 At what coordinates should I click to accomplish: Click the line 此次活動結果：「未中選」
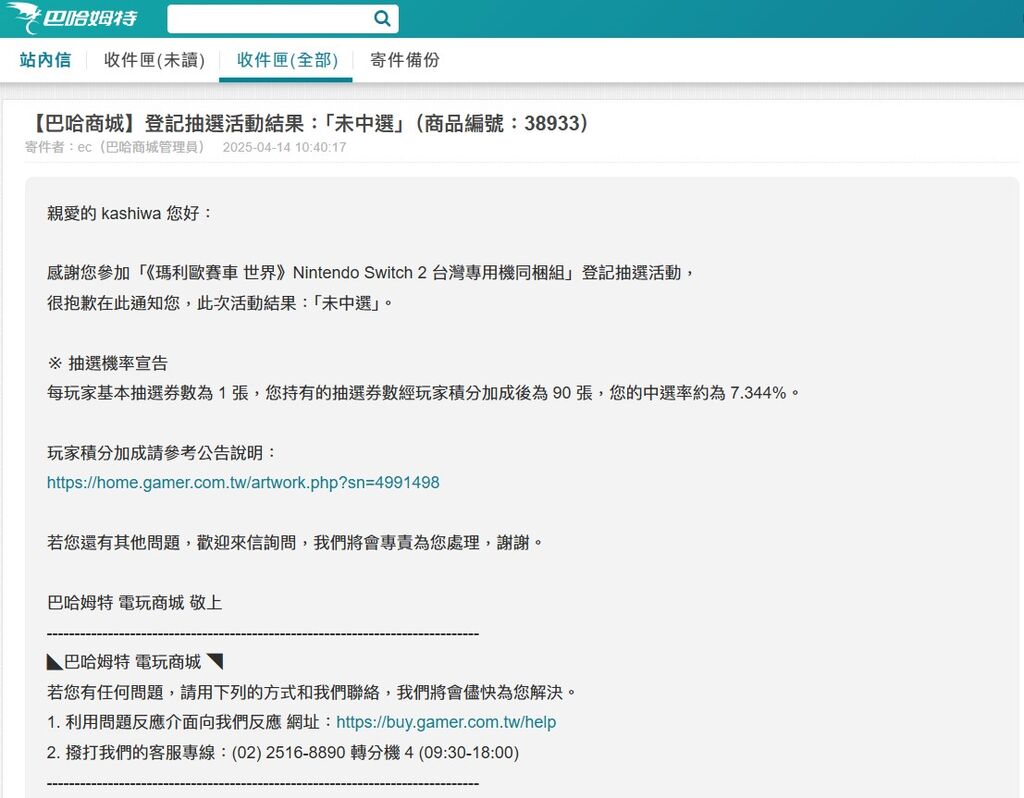(x=219, y=303)
